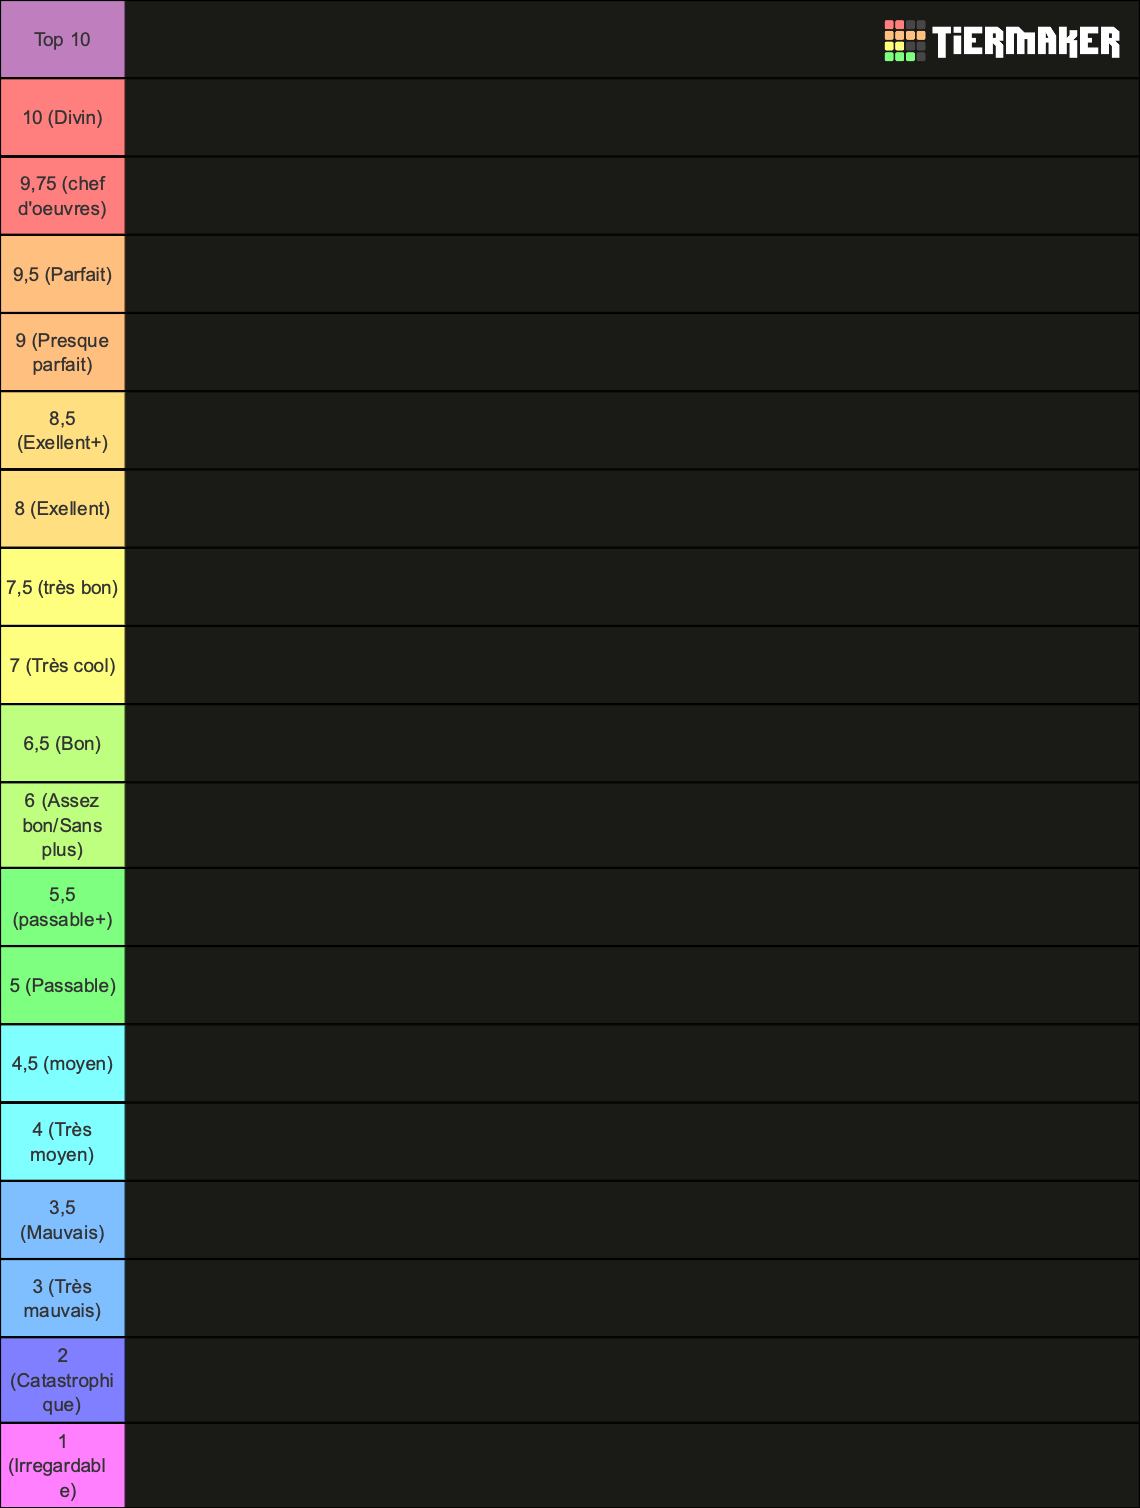Select the 8 (Exellent) tier label
The width and height of the screenshot is (1140, 1508).
pyautogui.click(x=62, y=509)
